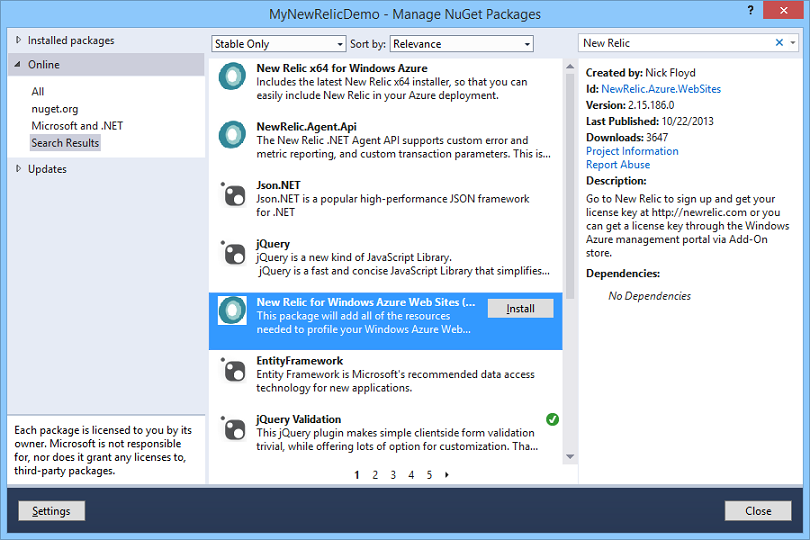
Task: Select the jQuery Validation package title
Action: point(299,419)
